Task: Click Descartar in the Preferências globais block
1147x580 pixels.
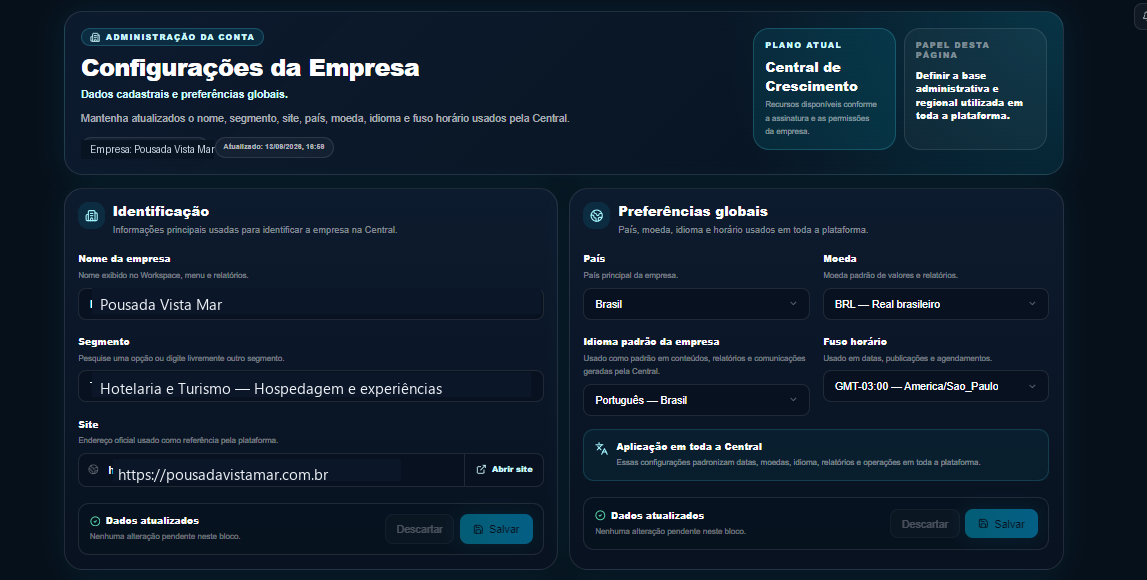Action: click(925, 524)
